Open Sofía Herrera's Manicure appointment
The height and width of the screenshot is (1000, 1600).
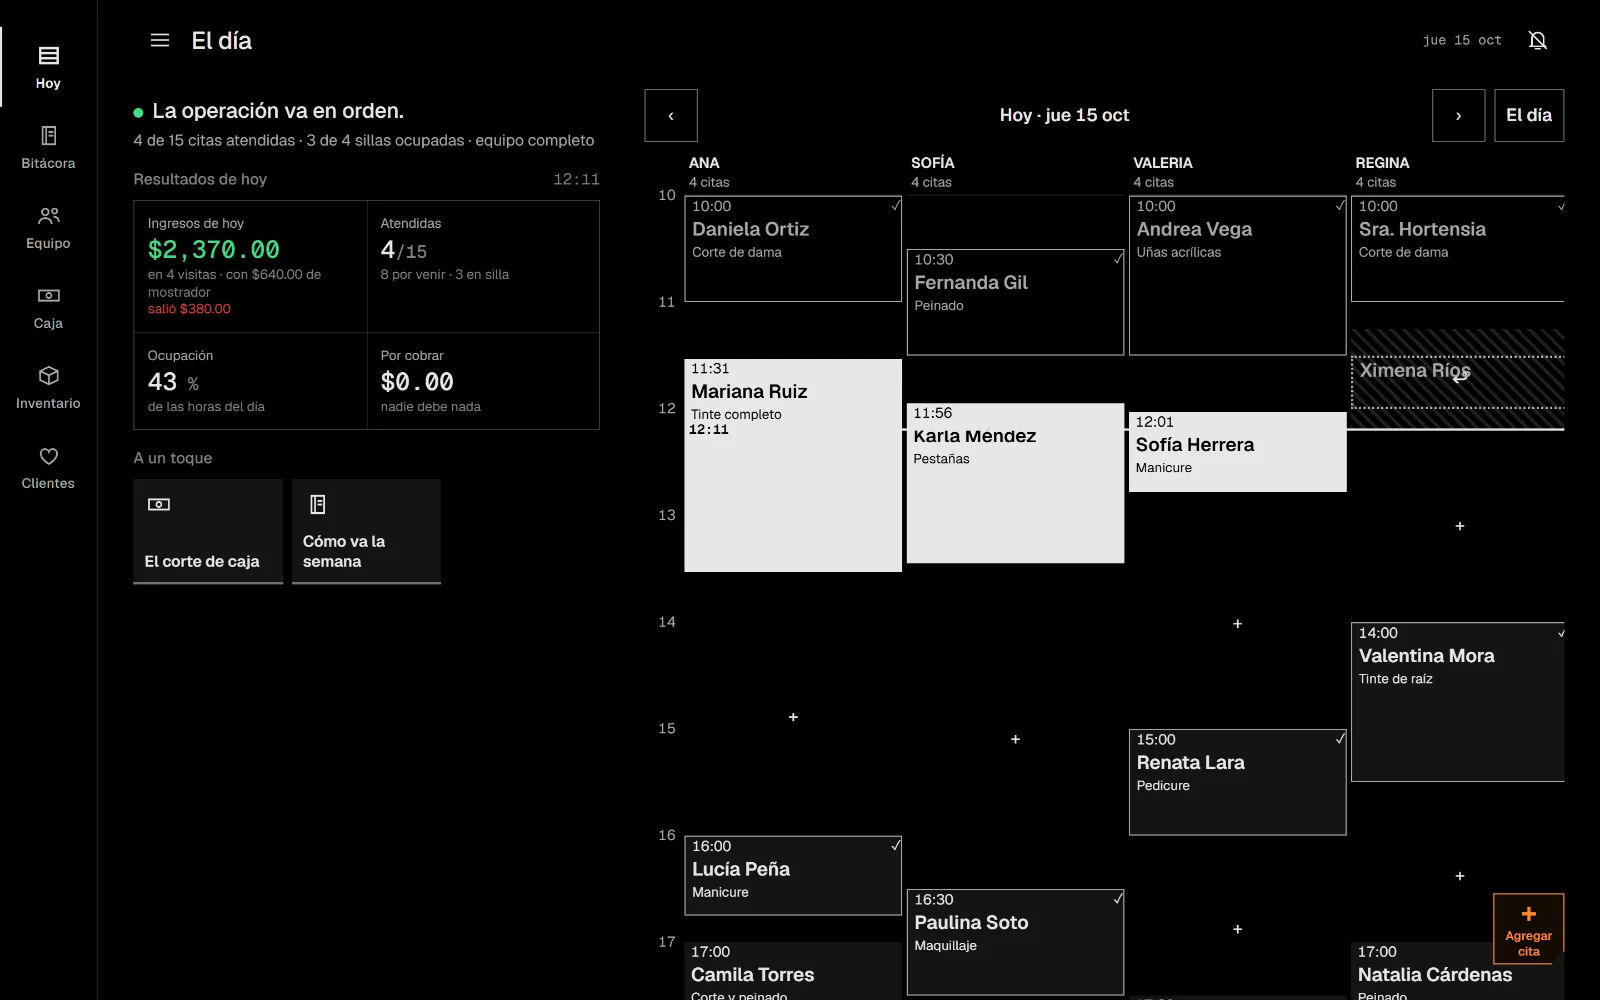pyautogui.click(x=1237, y=452)
